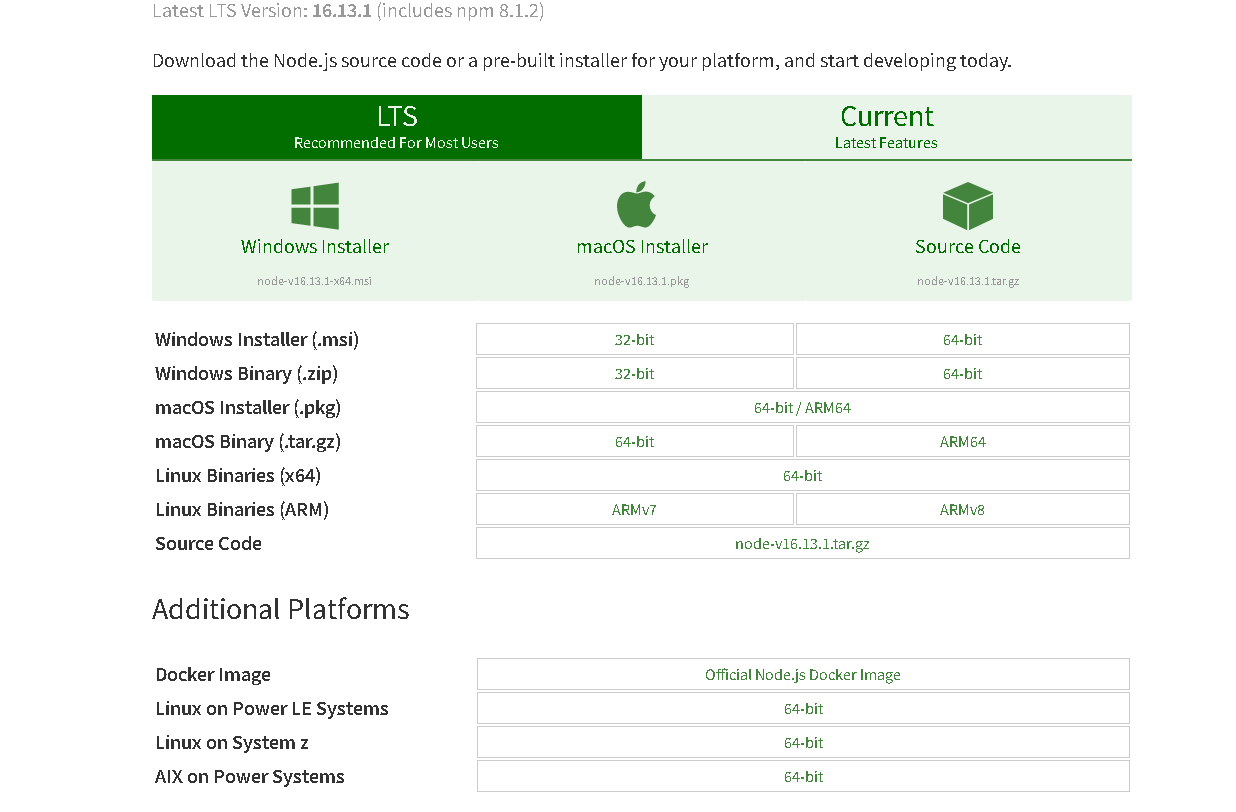Click the Linux Binaries (ARM) row label
1236x812 pixels.
click(x=242, y=510)
